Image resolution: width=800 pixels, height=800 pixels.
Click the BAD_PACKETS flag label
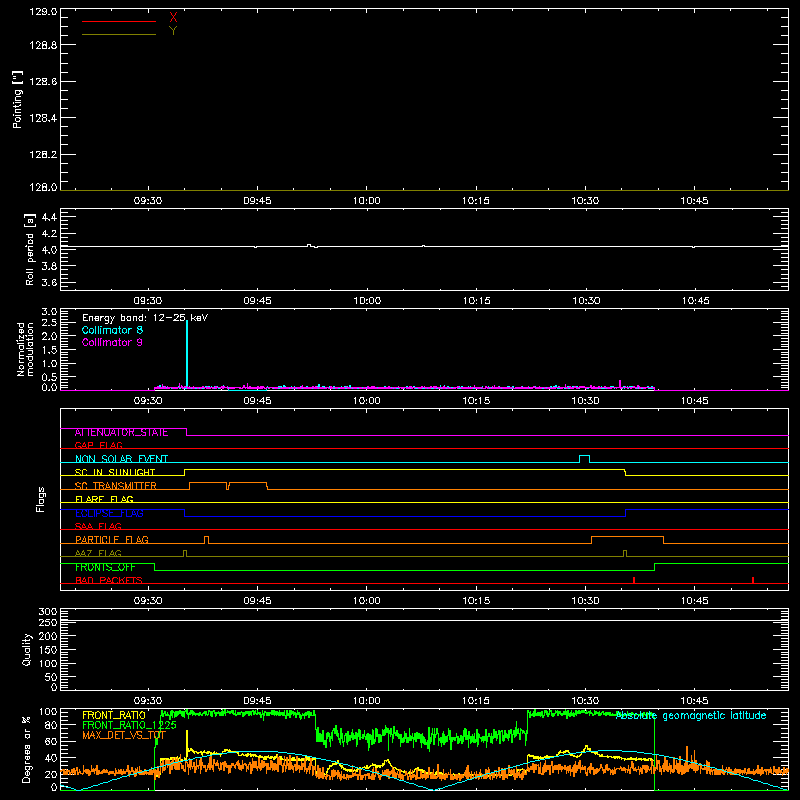point(109,580)
